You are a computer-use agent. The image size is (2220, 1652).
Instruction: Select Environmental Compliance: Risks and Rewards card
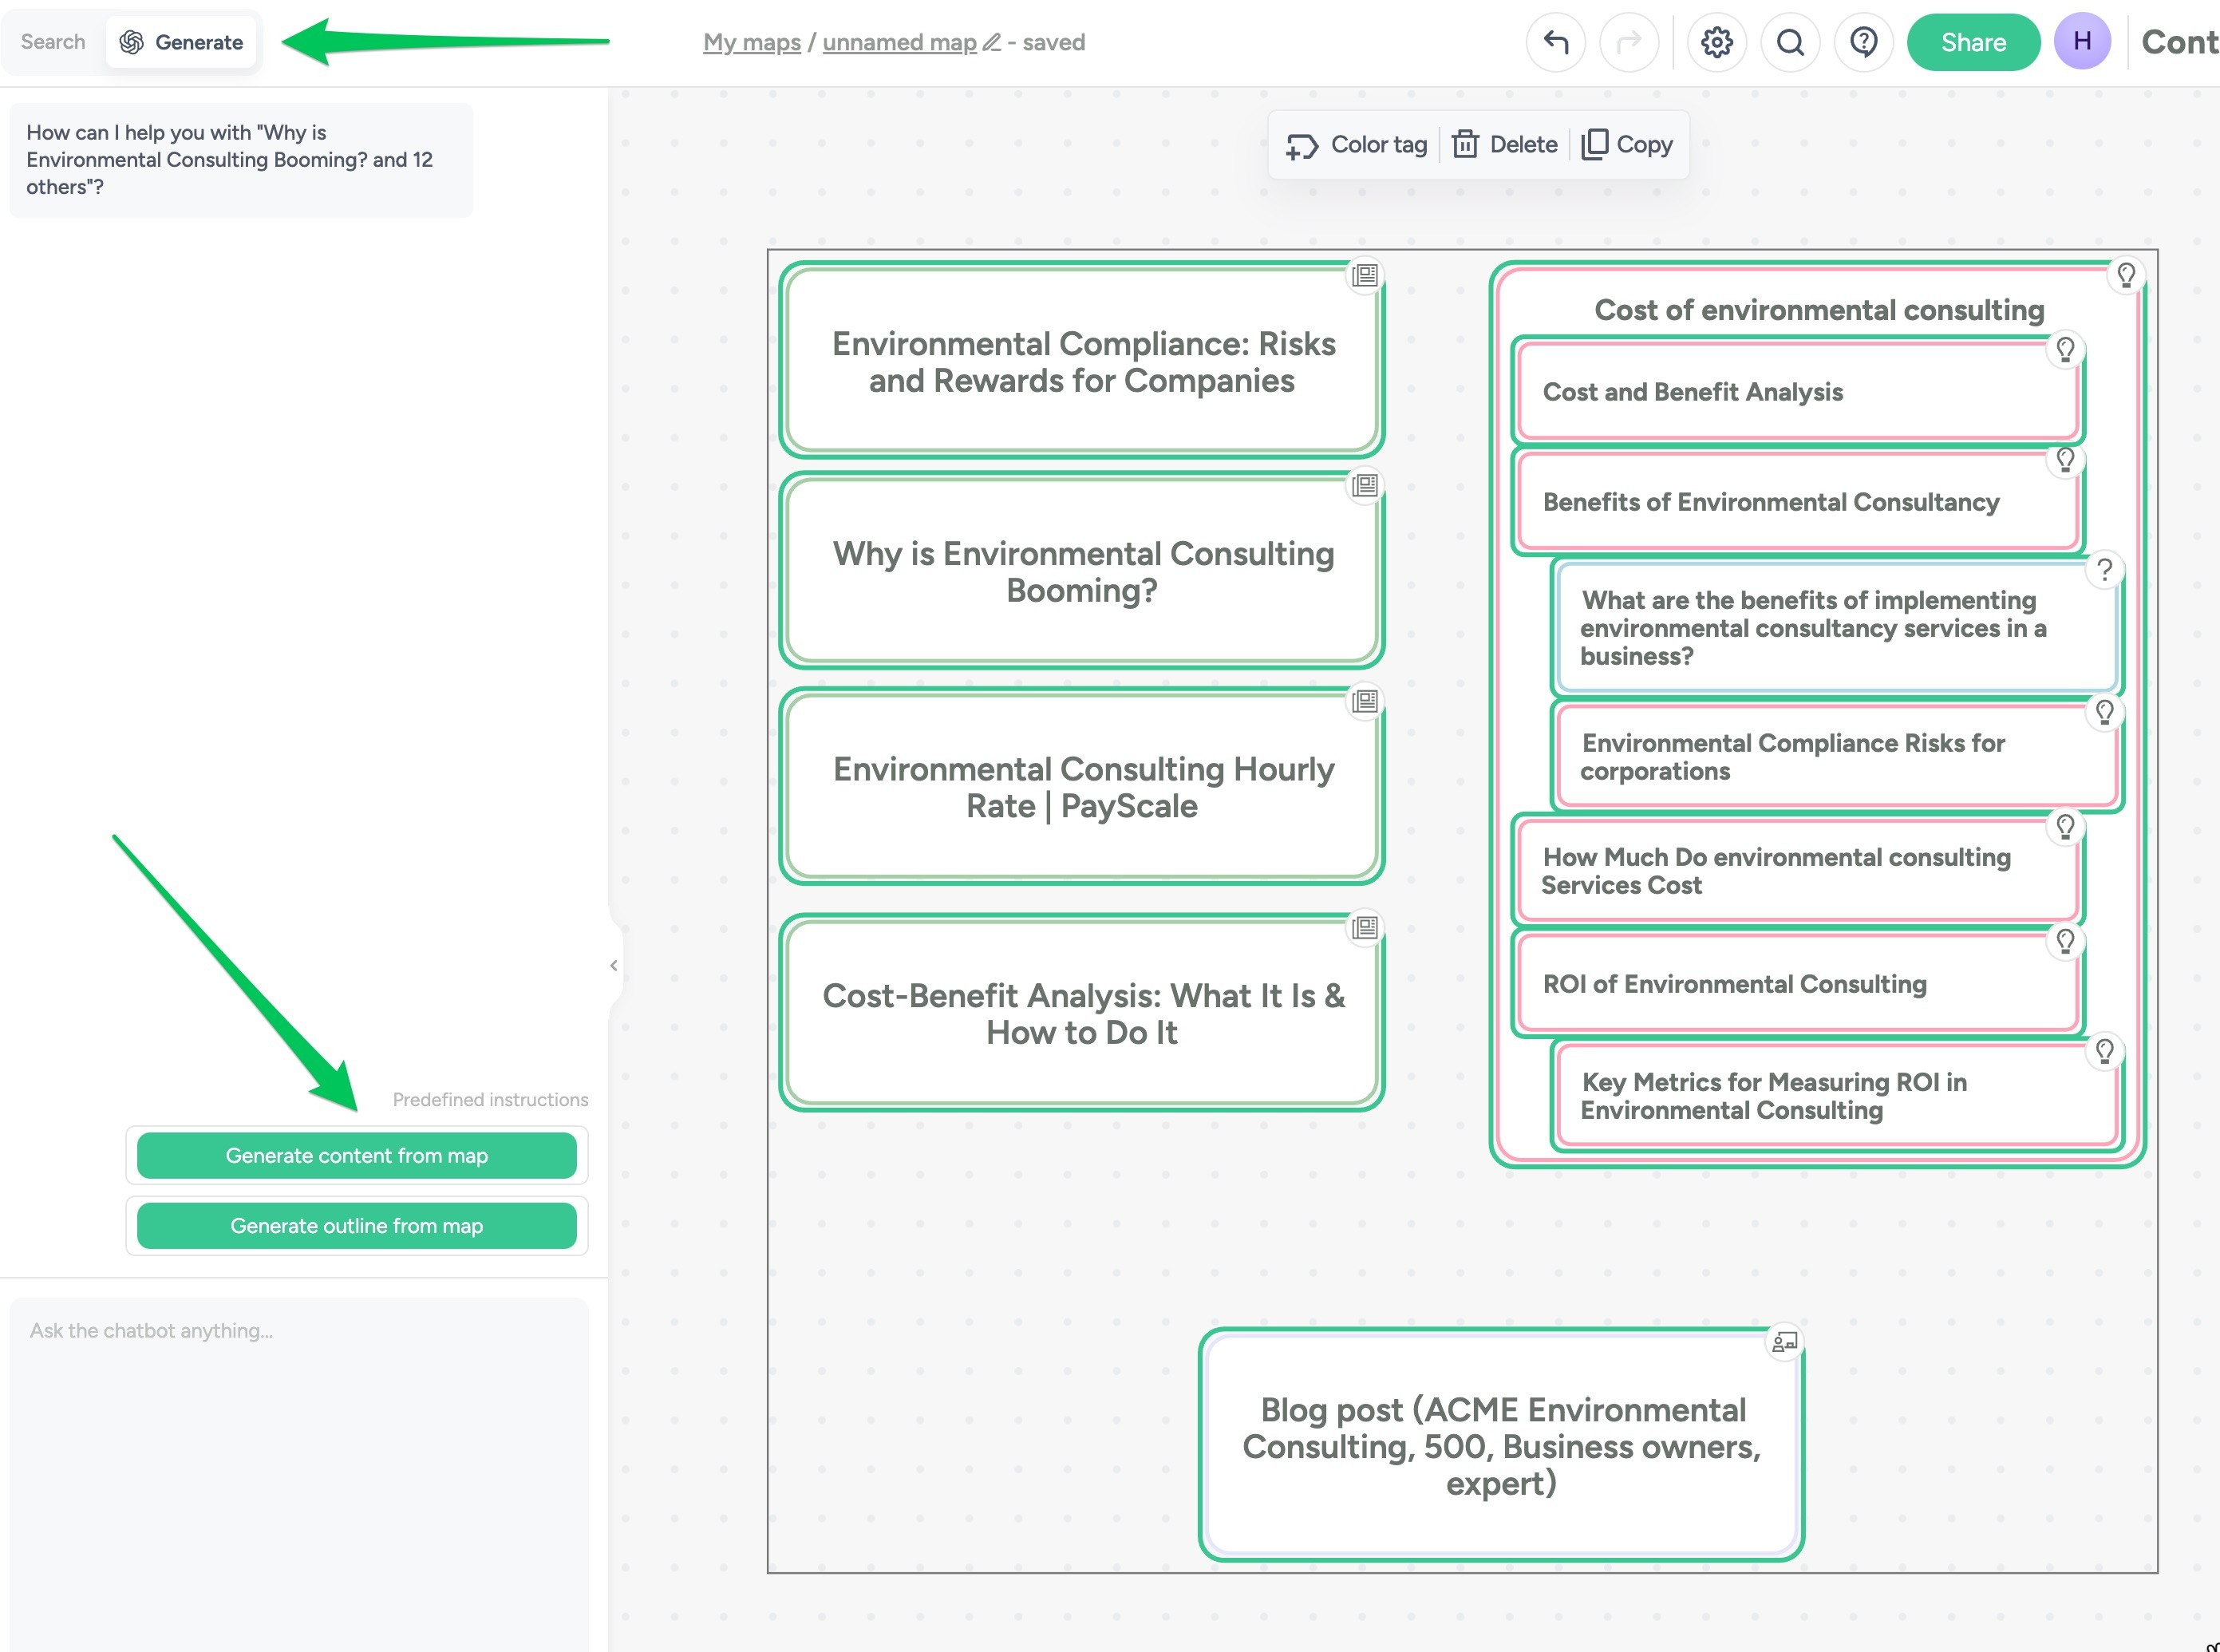[x=1082, y=361]
